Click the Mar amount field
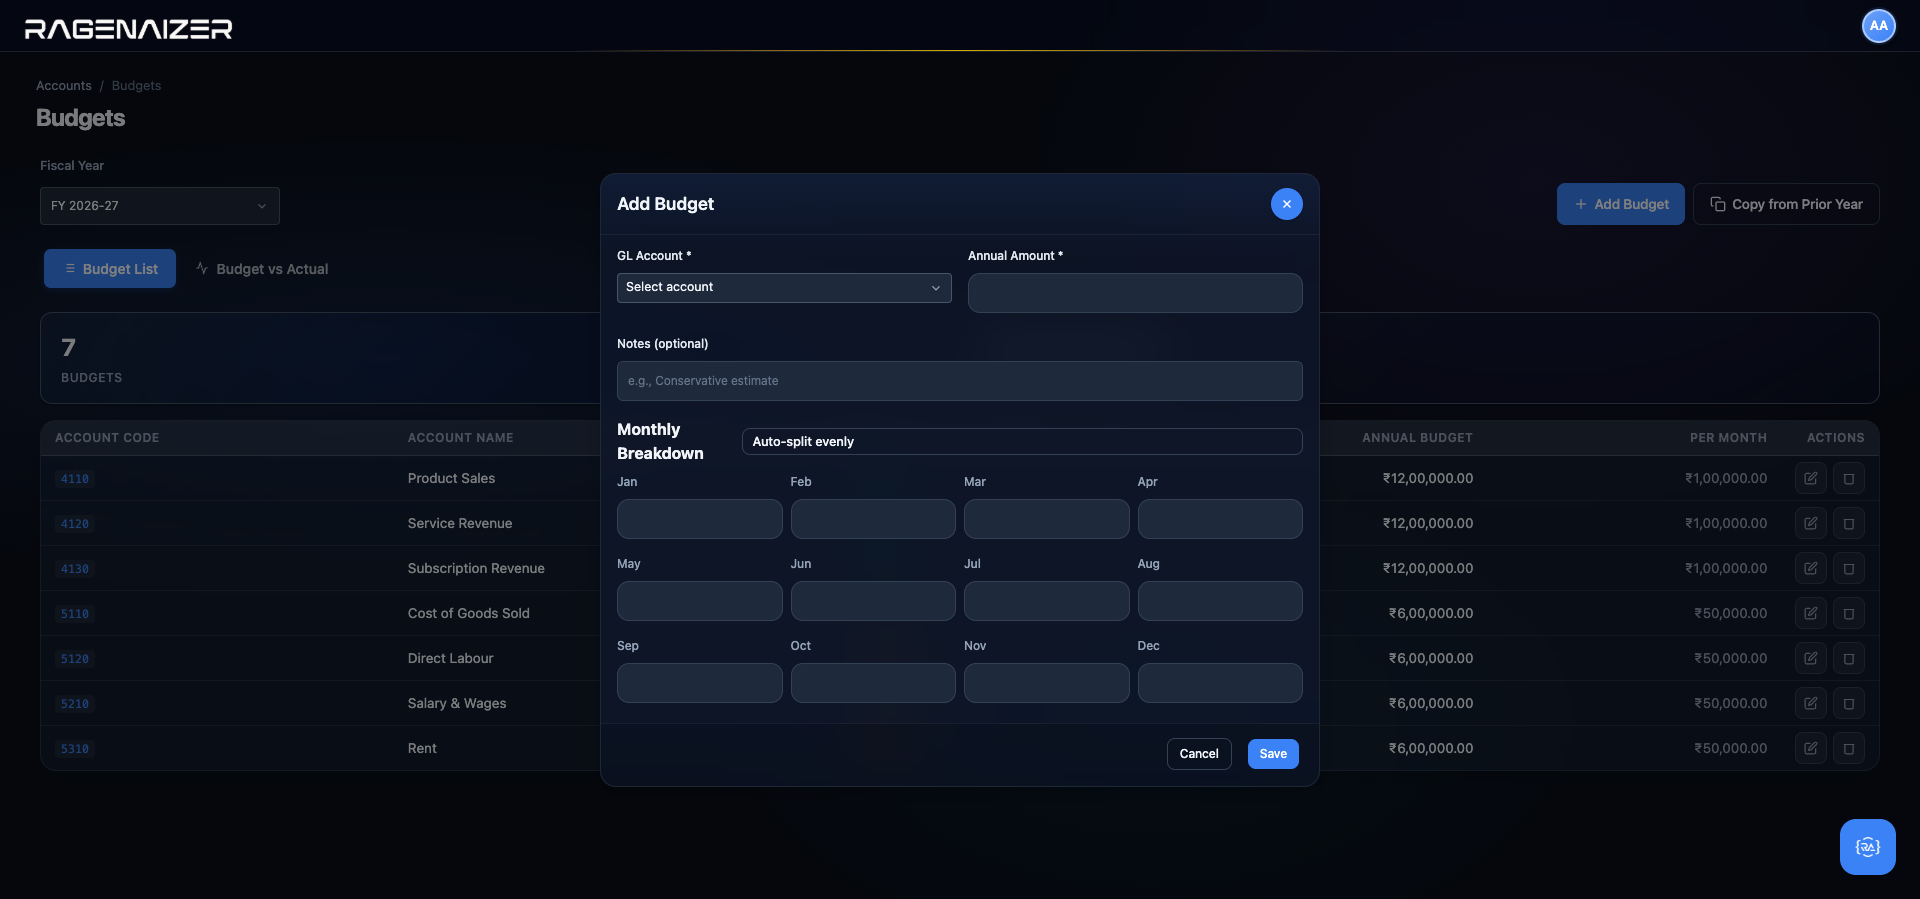 pos(1047,519)
